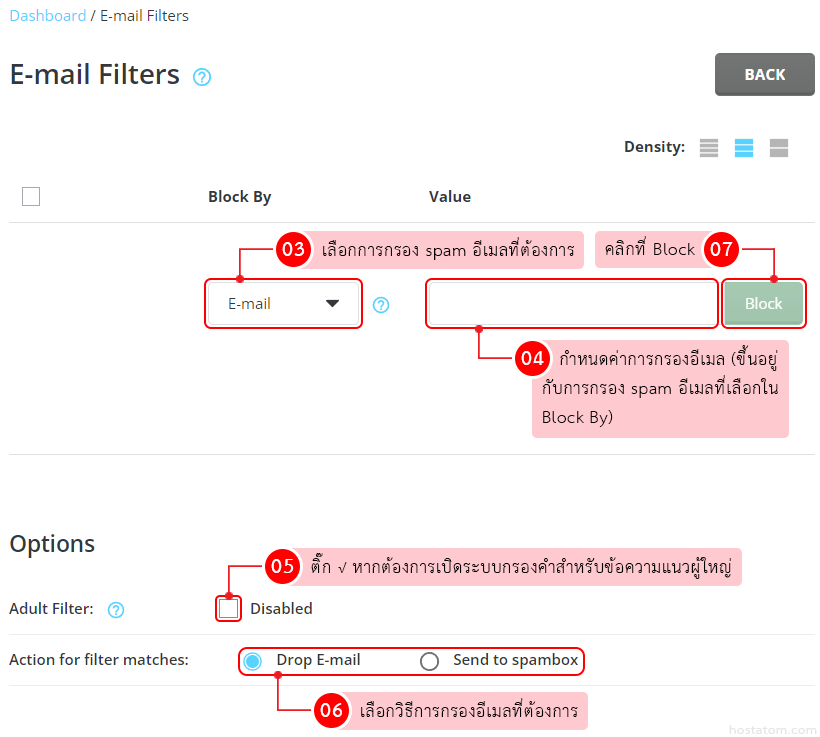Click the green Block button
The height and width of the screenshot is (737, 820).
pyautogui.click(x=763, y=304)
